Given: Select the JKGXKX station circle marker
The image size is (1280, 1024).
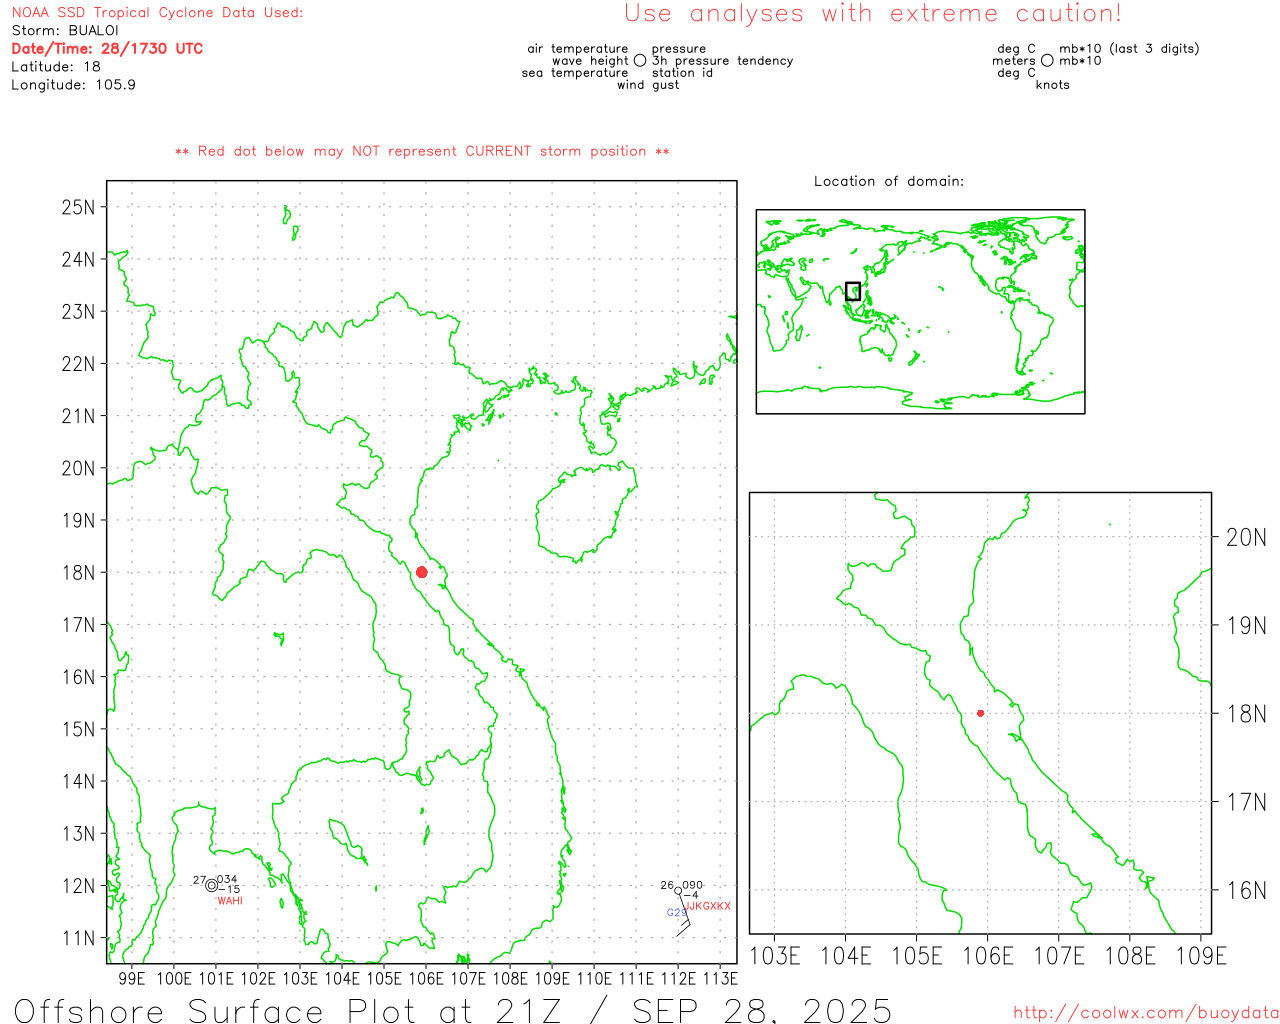Looking at the screenshot, I should (678, 891).
